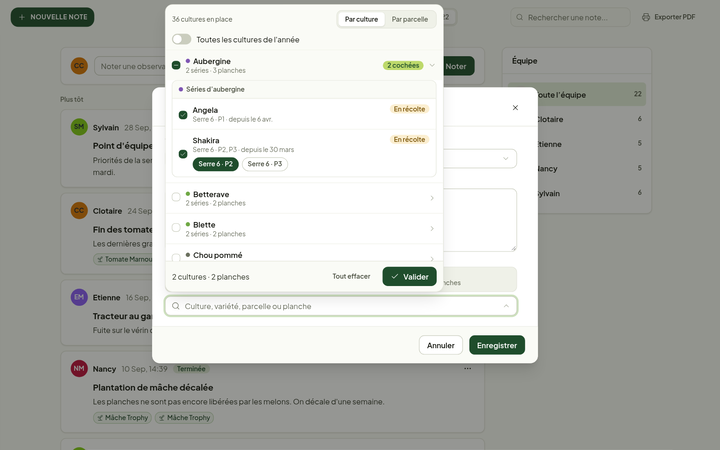Collapse the Aubergine row chevron
Screen dimensions: 720x450
coord(432,65)
